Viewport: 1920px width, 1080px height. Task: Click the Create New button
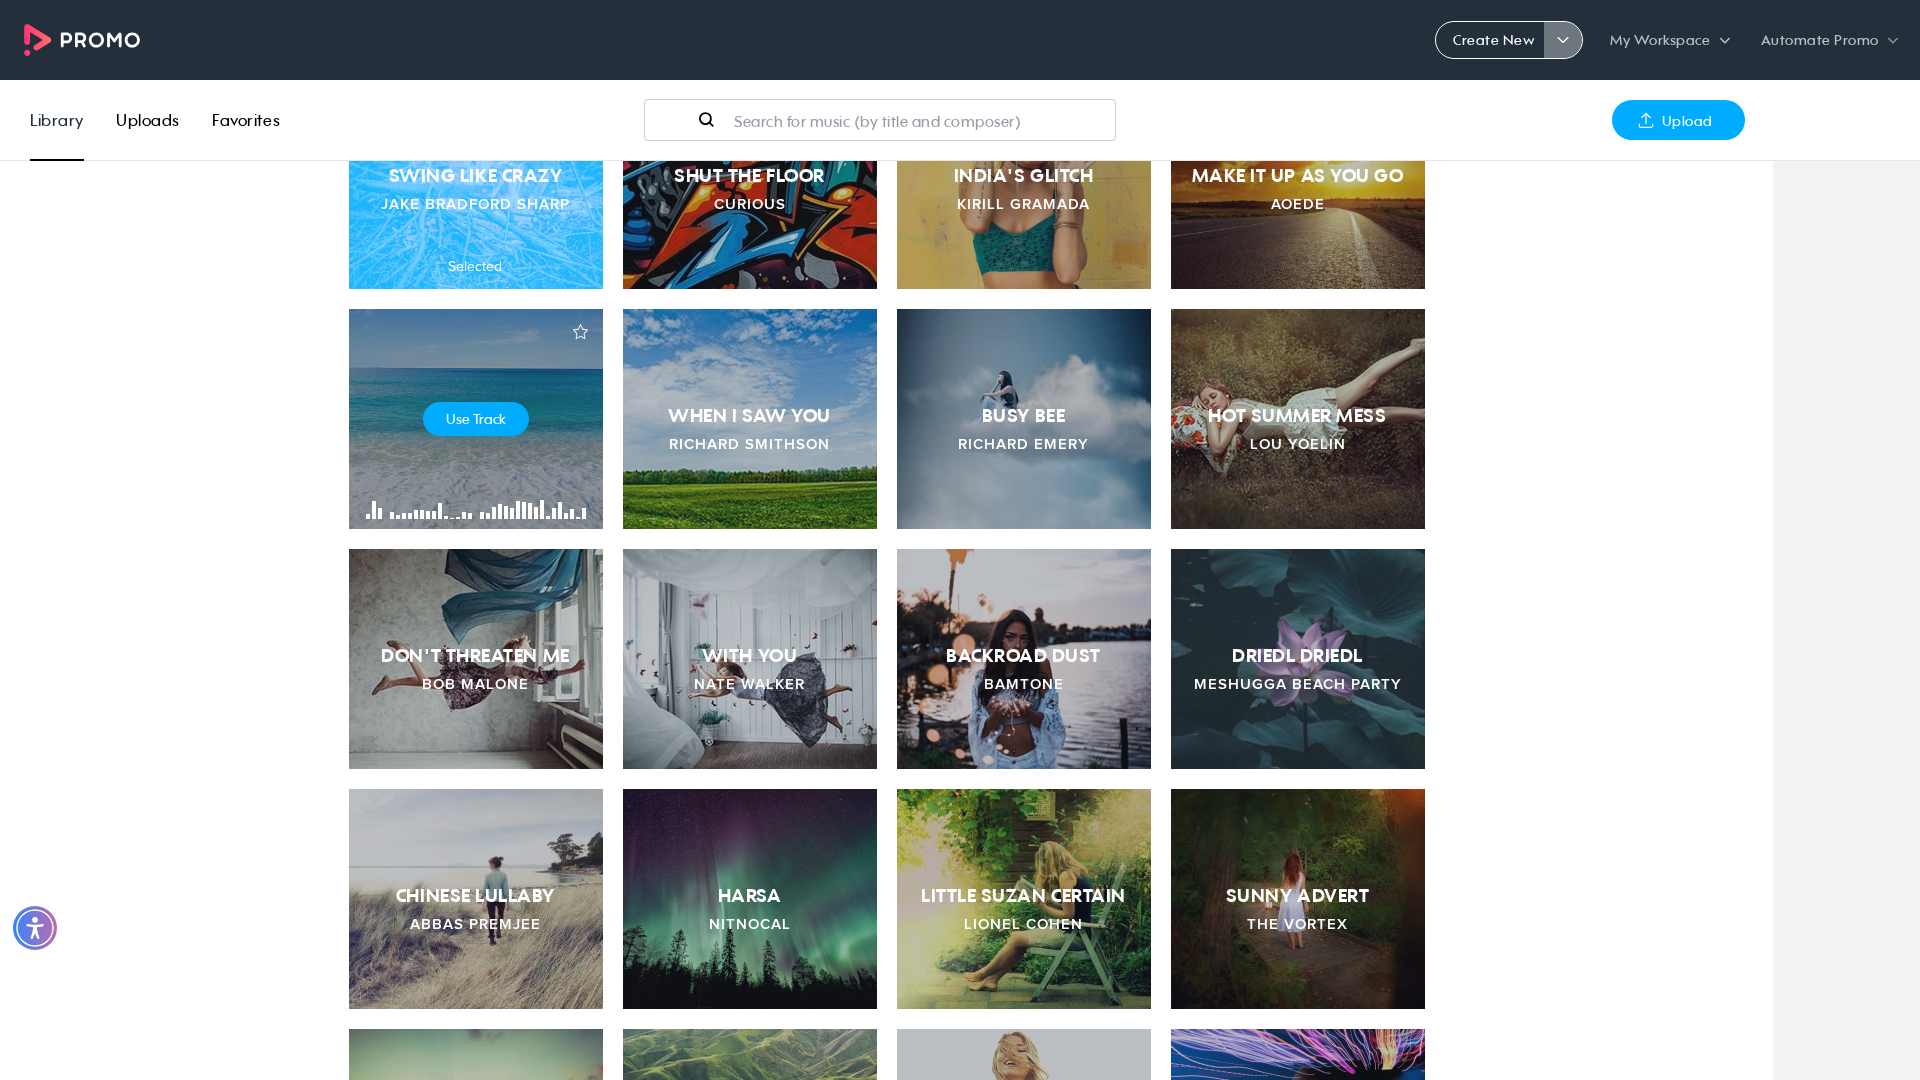(x=1491, y=40)
